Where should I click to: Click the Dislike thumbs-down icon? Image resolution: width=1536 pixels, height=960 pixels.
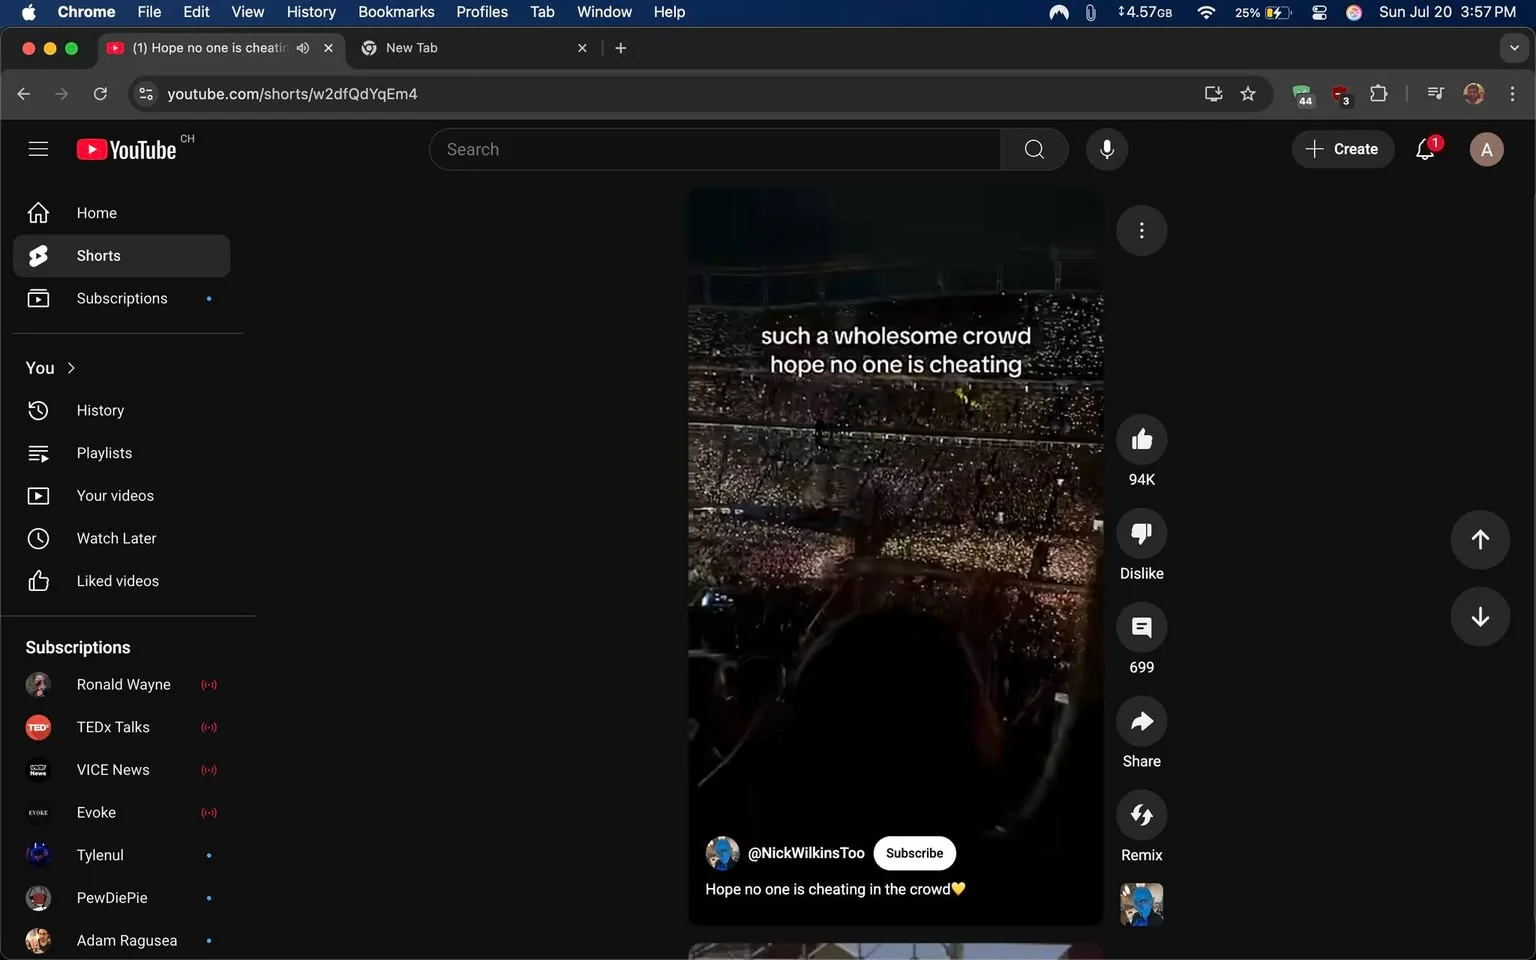(1141, 534)
